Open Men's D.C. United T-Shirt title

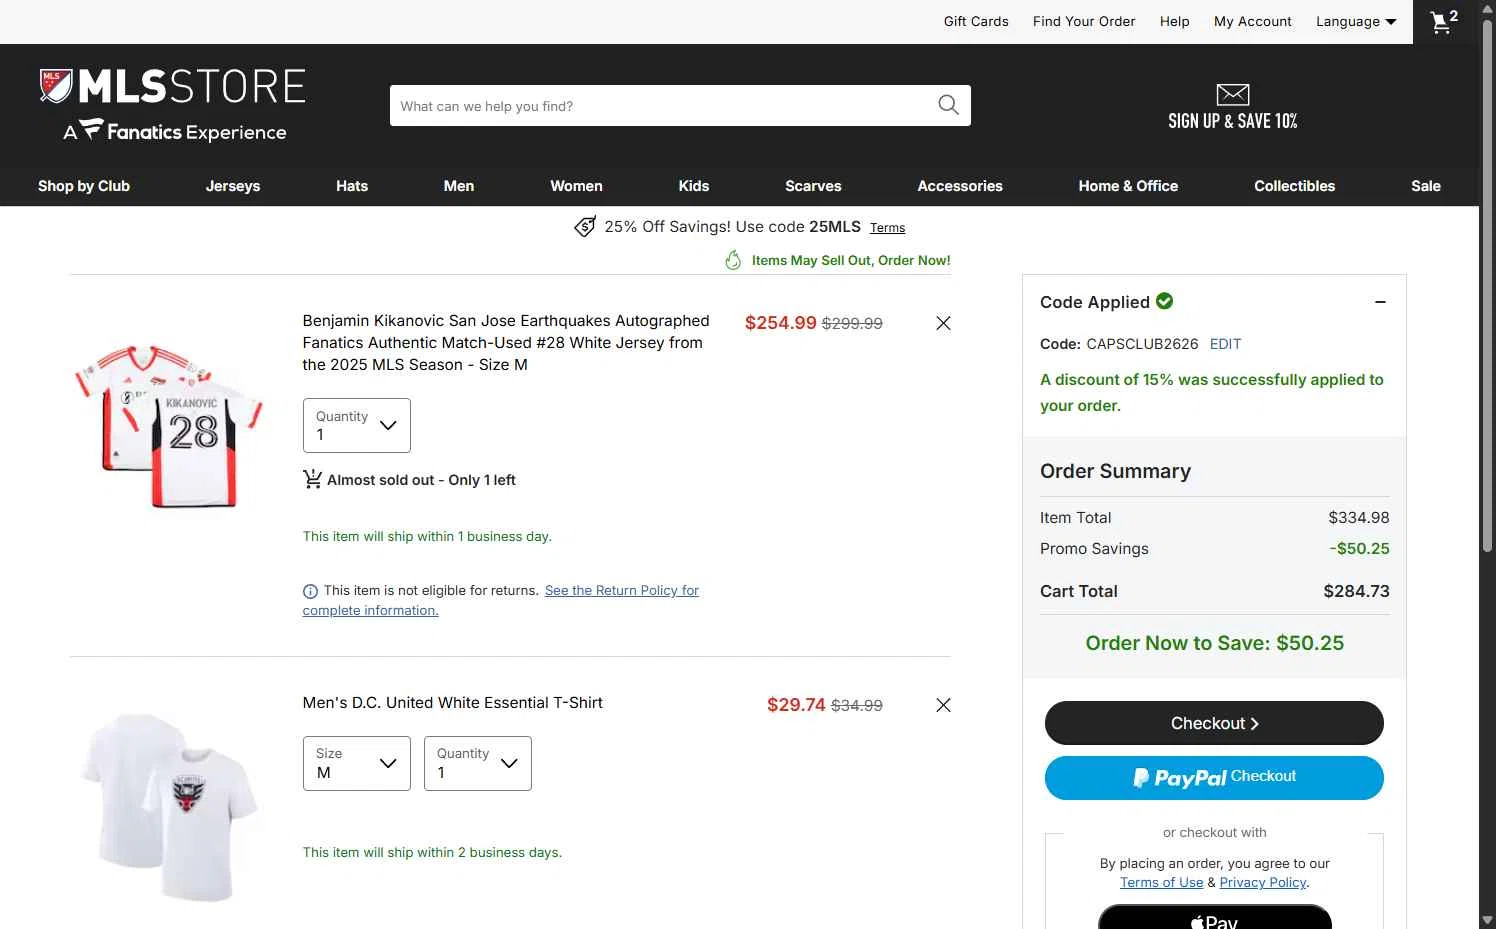coord(453,702)
